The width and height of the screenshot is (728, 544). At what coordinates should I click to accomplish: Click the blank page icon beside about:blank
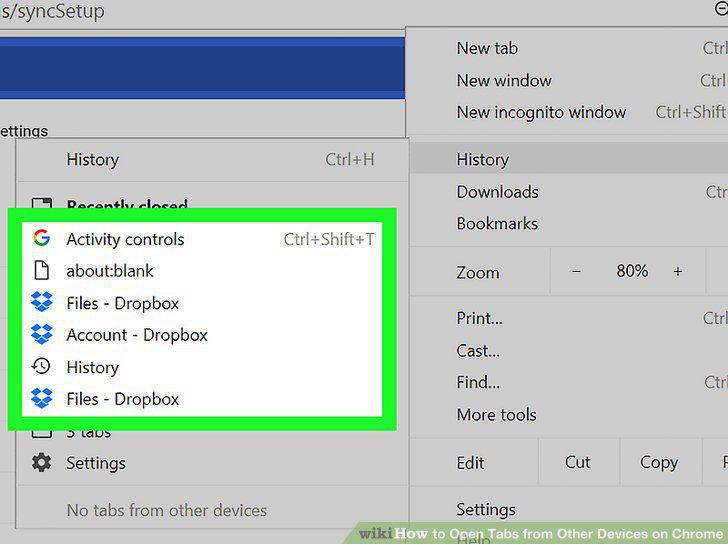pos(42,270)
